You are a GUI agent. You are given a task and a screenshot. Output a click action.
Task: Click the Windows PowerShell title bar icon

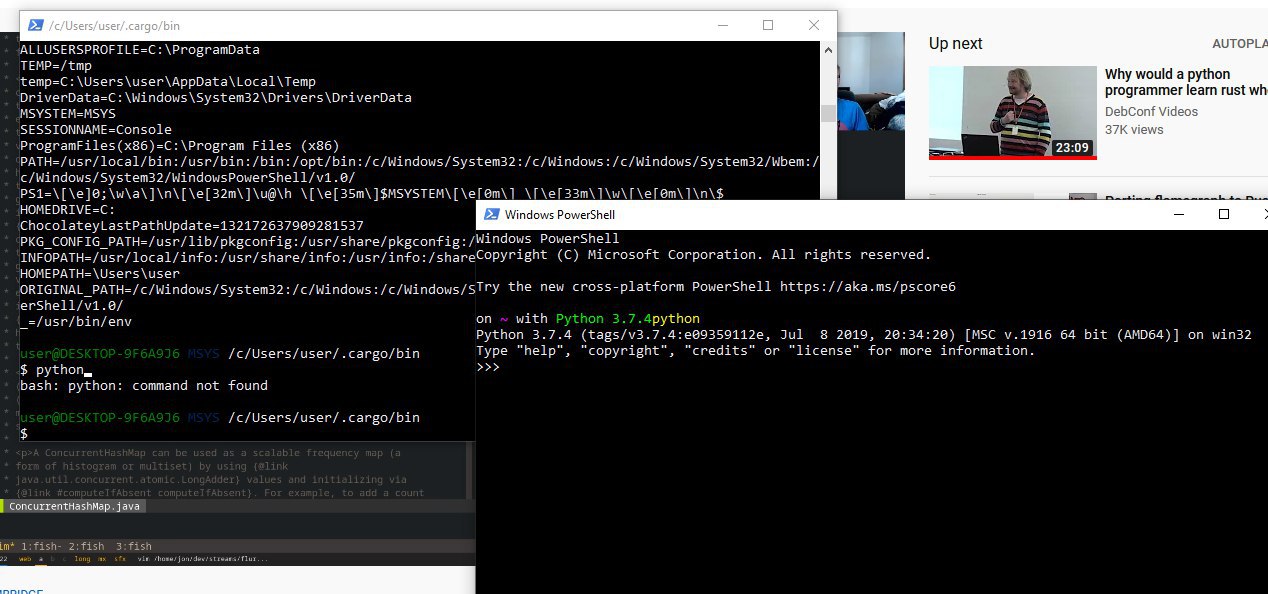[490, 215]
